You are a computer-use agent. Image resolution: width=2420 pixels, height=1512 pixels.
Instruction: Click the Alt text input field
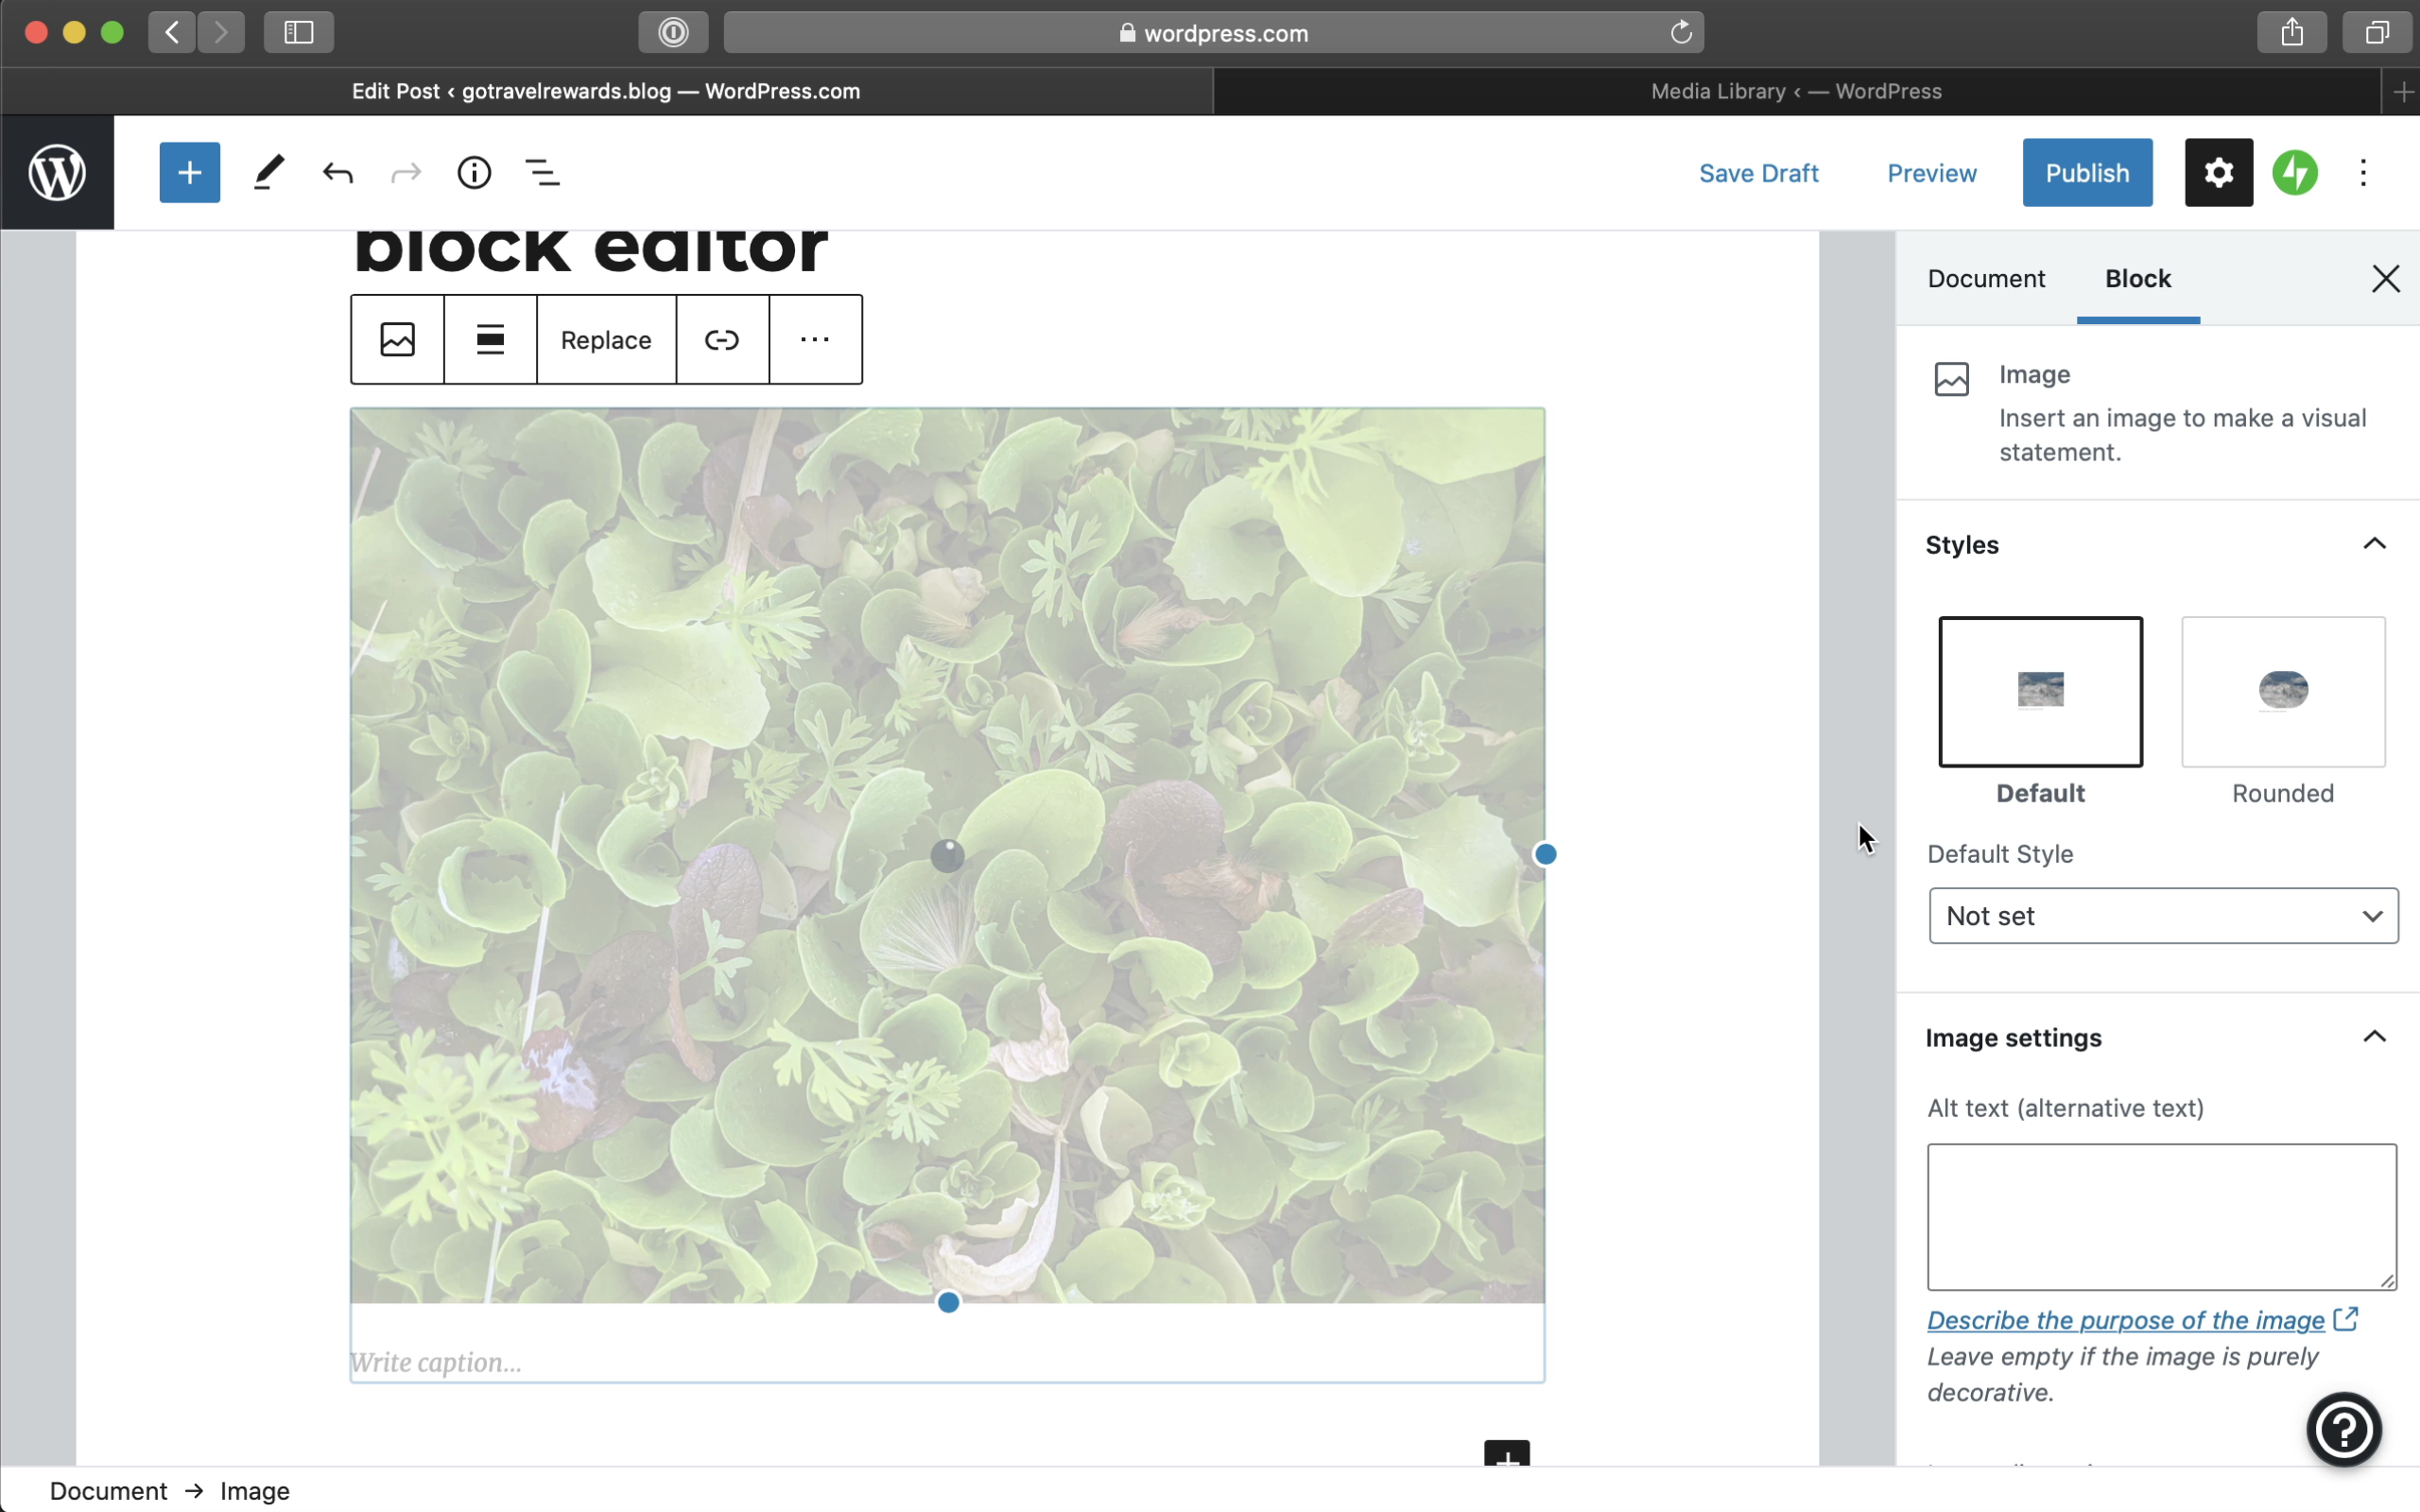(x=2161, y=1216)
